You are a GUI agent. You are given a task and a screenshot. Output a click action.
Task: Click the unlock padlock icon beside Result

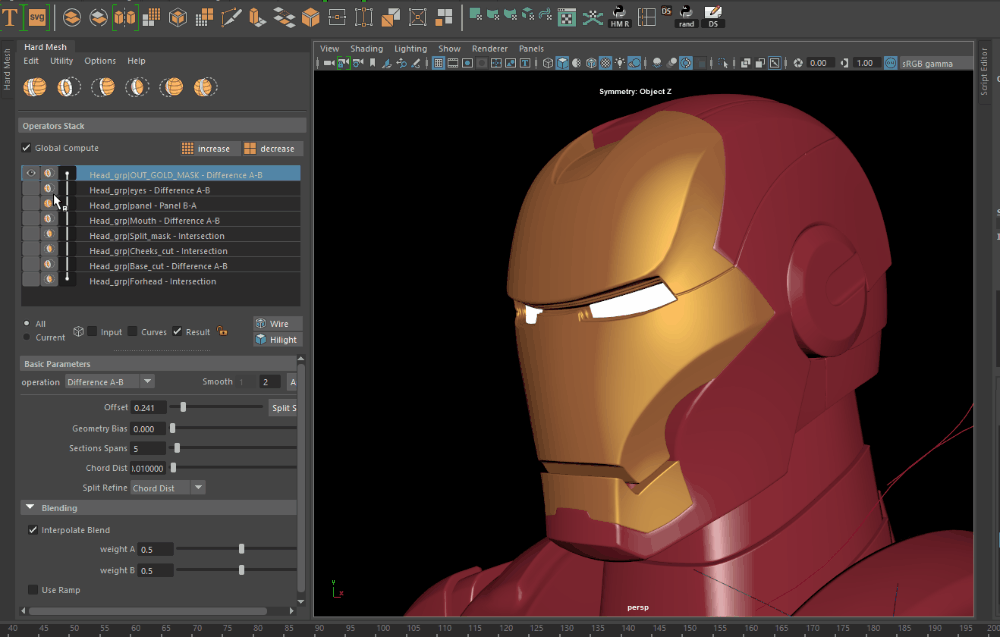tap(223, 332)
